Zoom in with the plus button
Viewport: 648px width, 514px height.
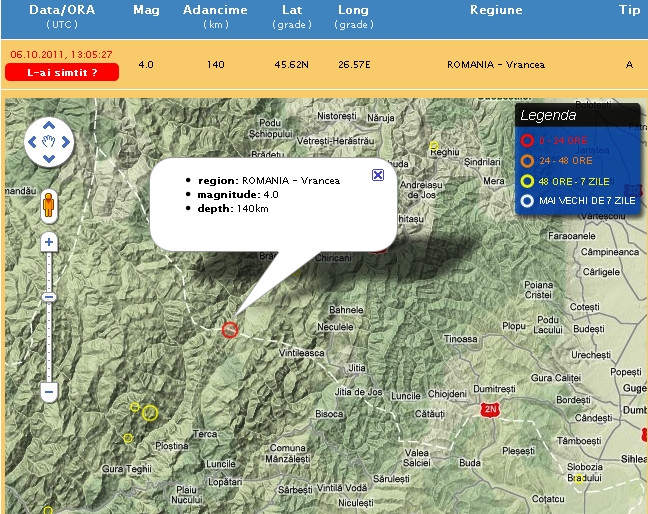tap(49, 242)
